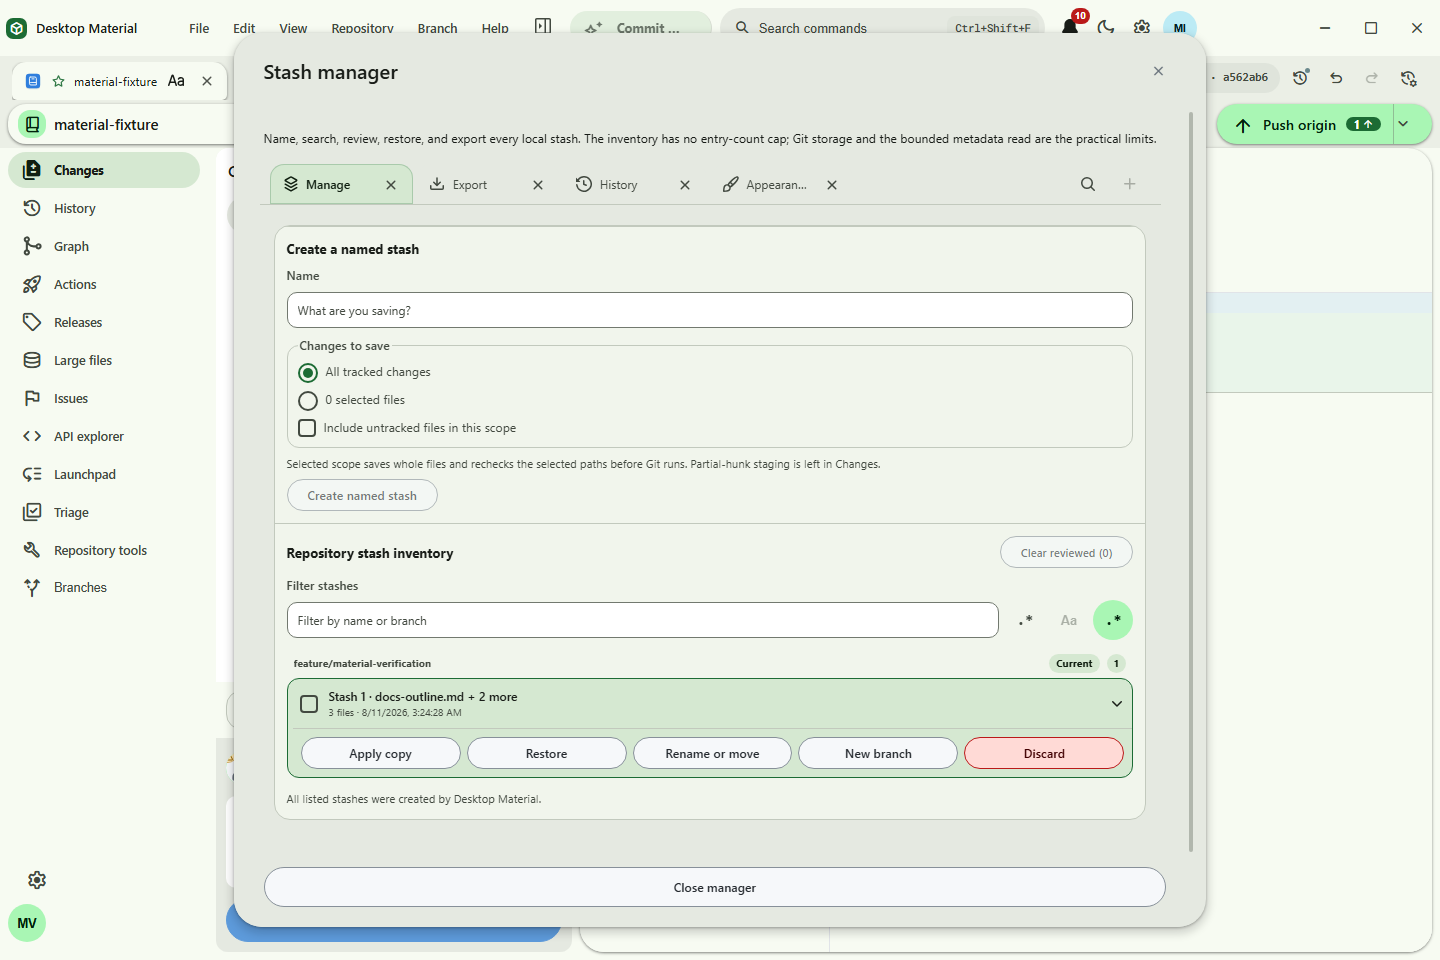
Task: Switch to the Appearance tab
Action: pyautogui.click(x=776, y=185)
